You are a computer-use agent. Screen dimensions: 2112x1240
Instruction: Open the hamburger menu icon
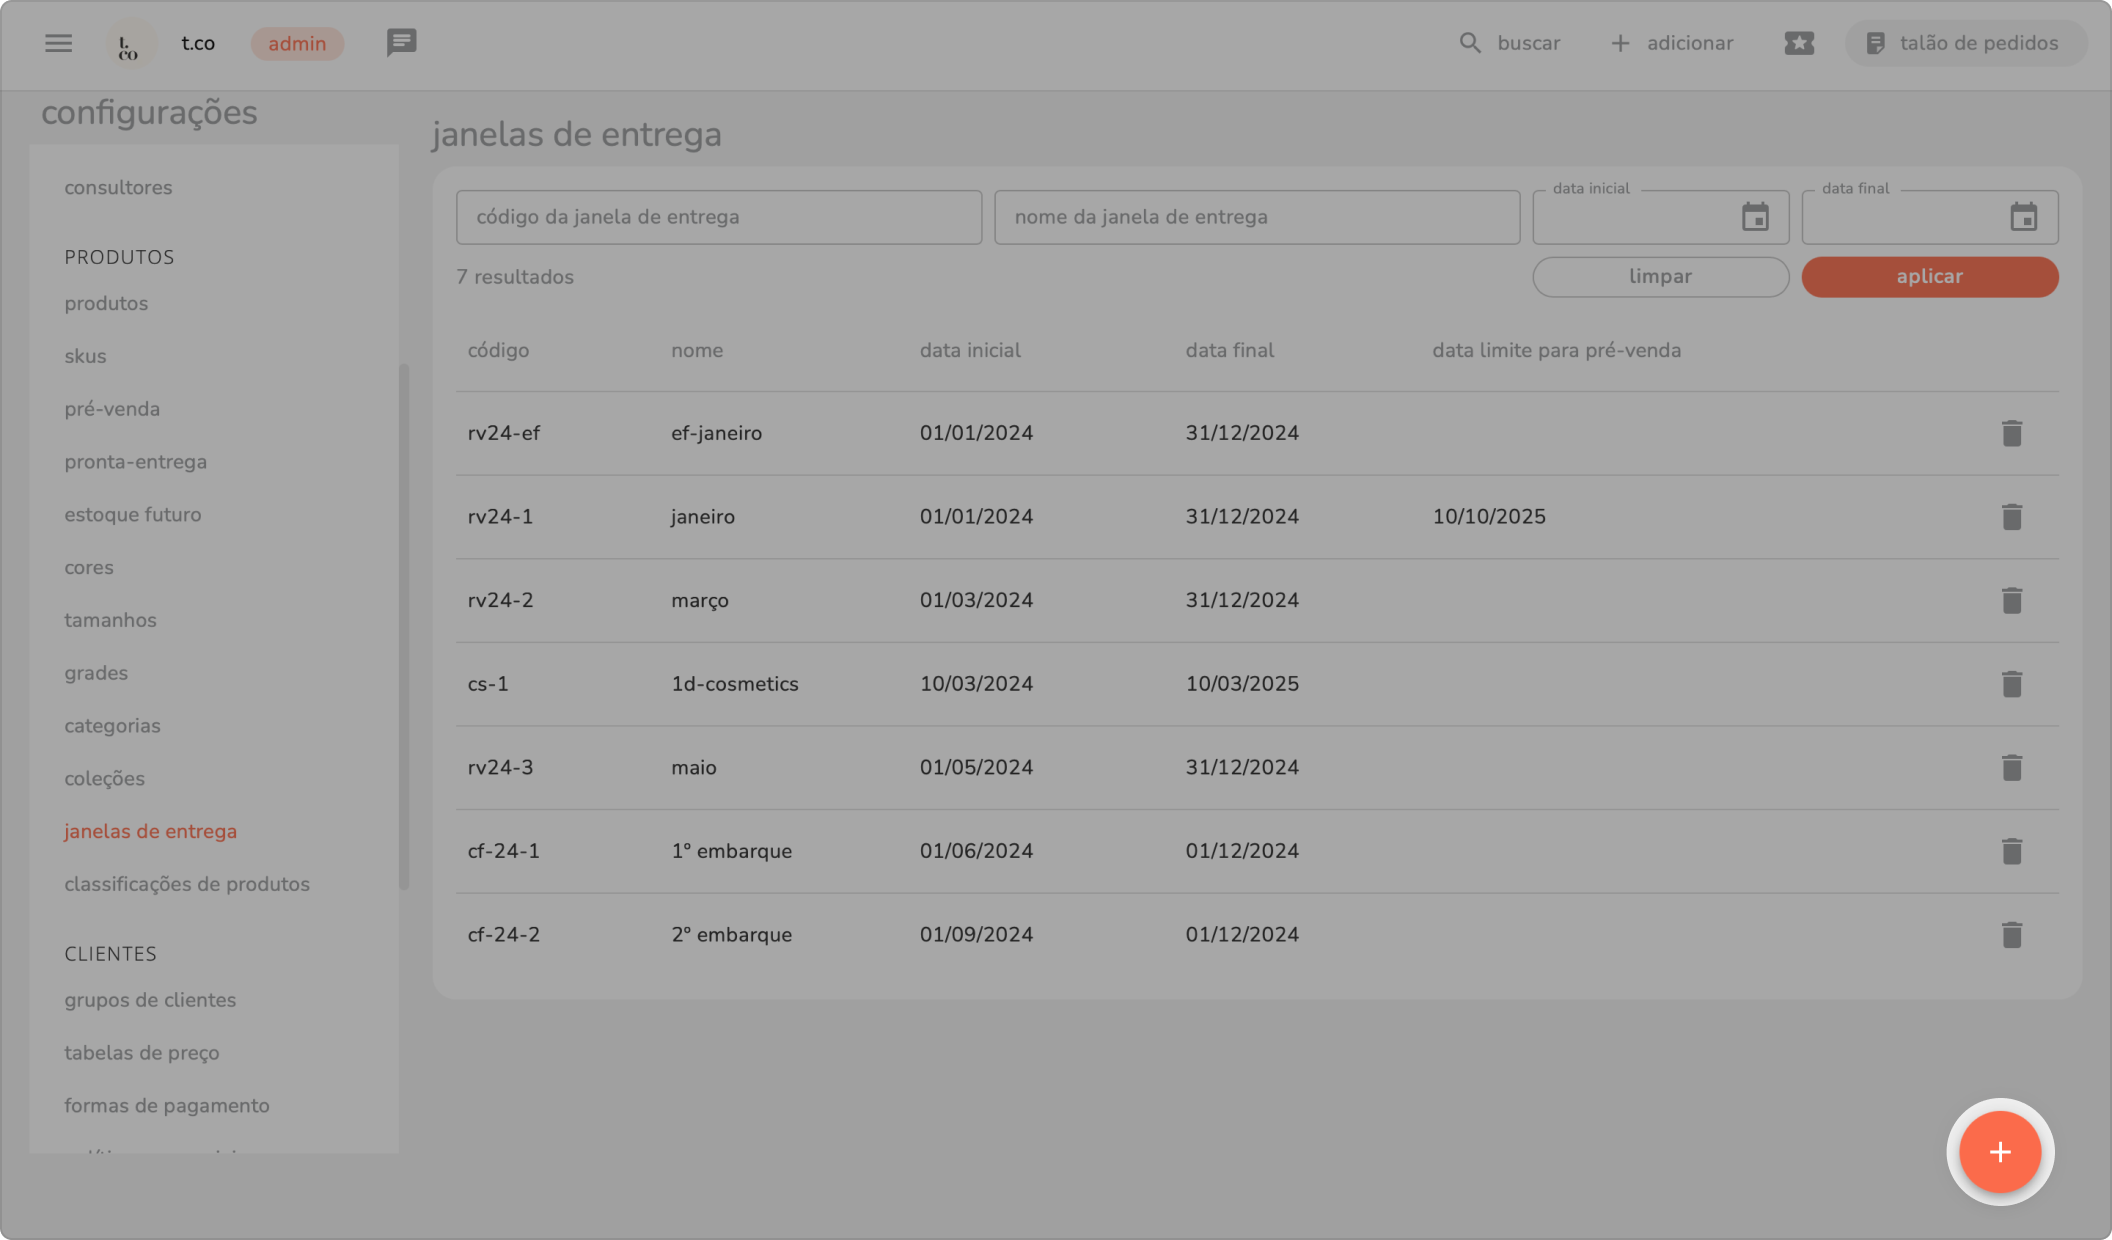pos(58,43)
